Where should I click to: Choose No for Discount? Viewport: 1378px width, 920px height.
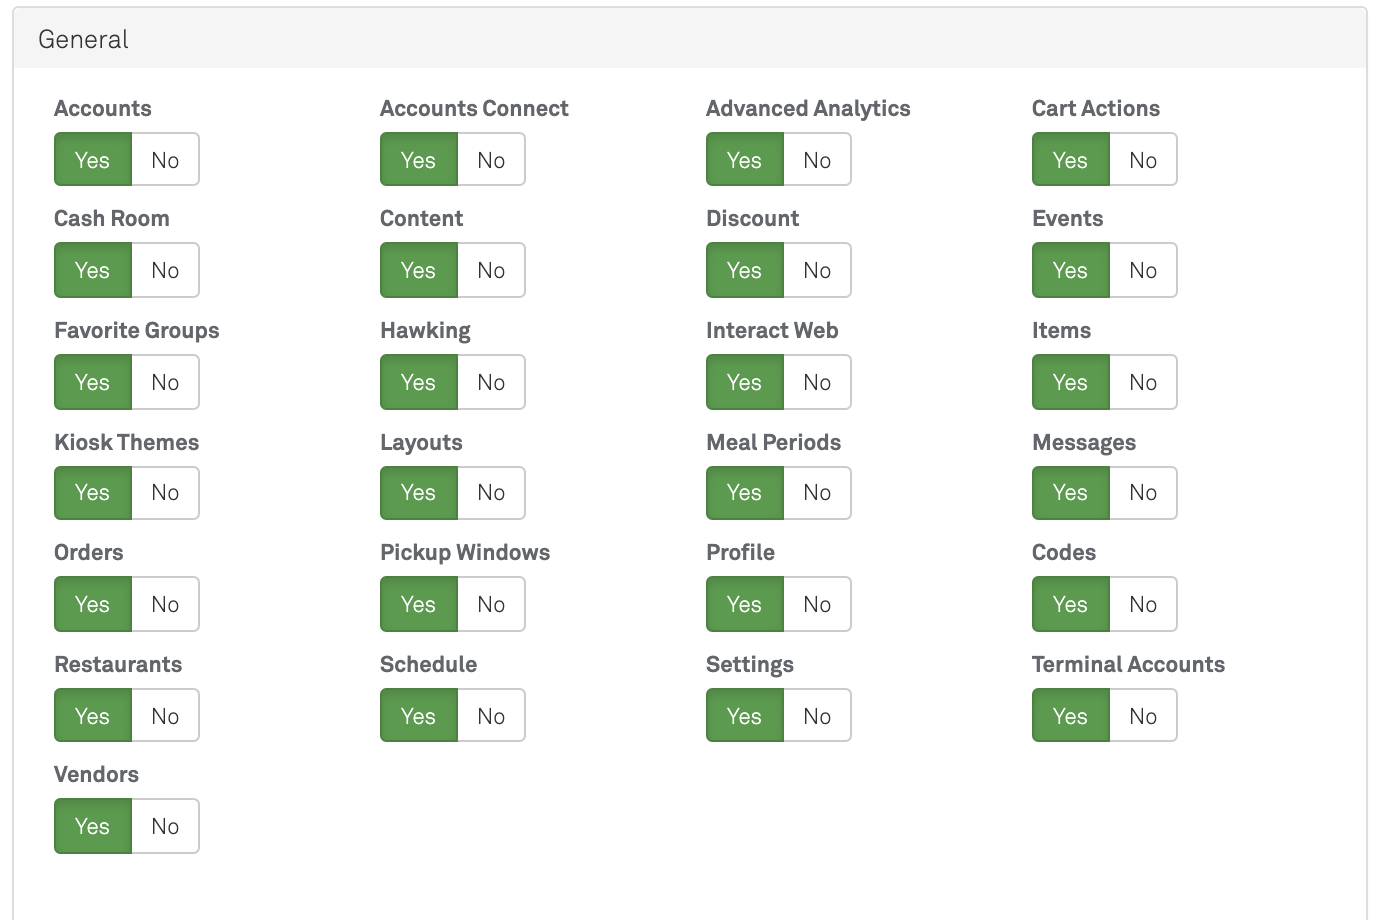click(x=817, y=270)
